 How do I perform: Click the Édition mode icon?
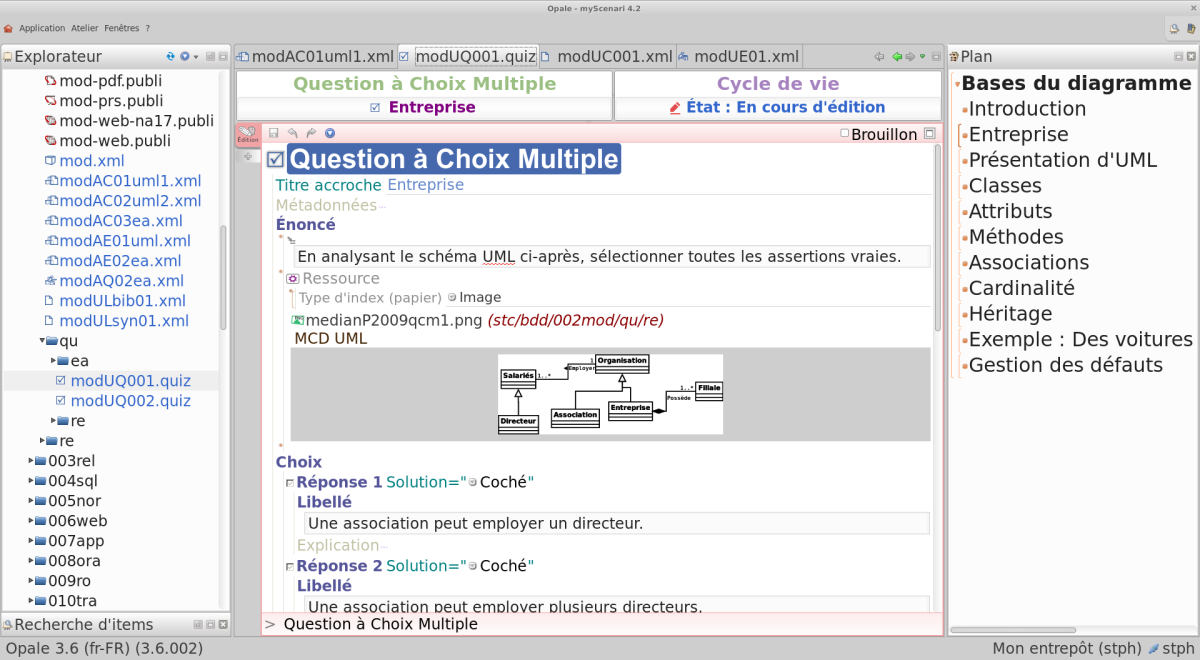[247, 135]
